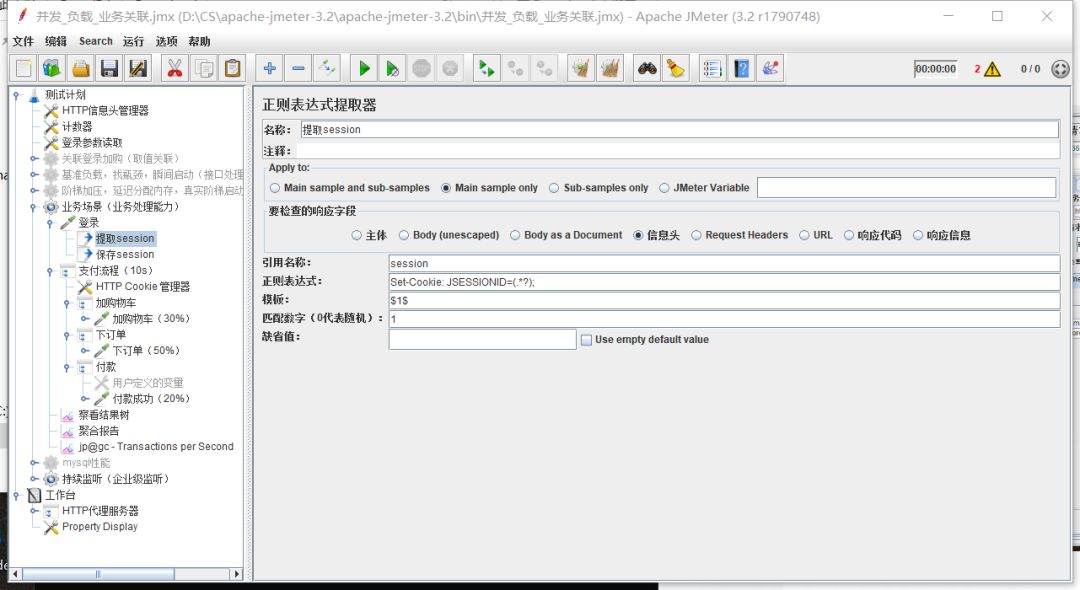Expand all tree nodes using the plus icon
Screen dimensions: 1080x590
coord(270,68)
